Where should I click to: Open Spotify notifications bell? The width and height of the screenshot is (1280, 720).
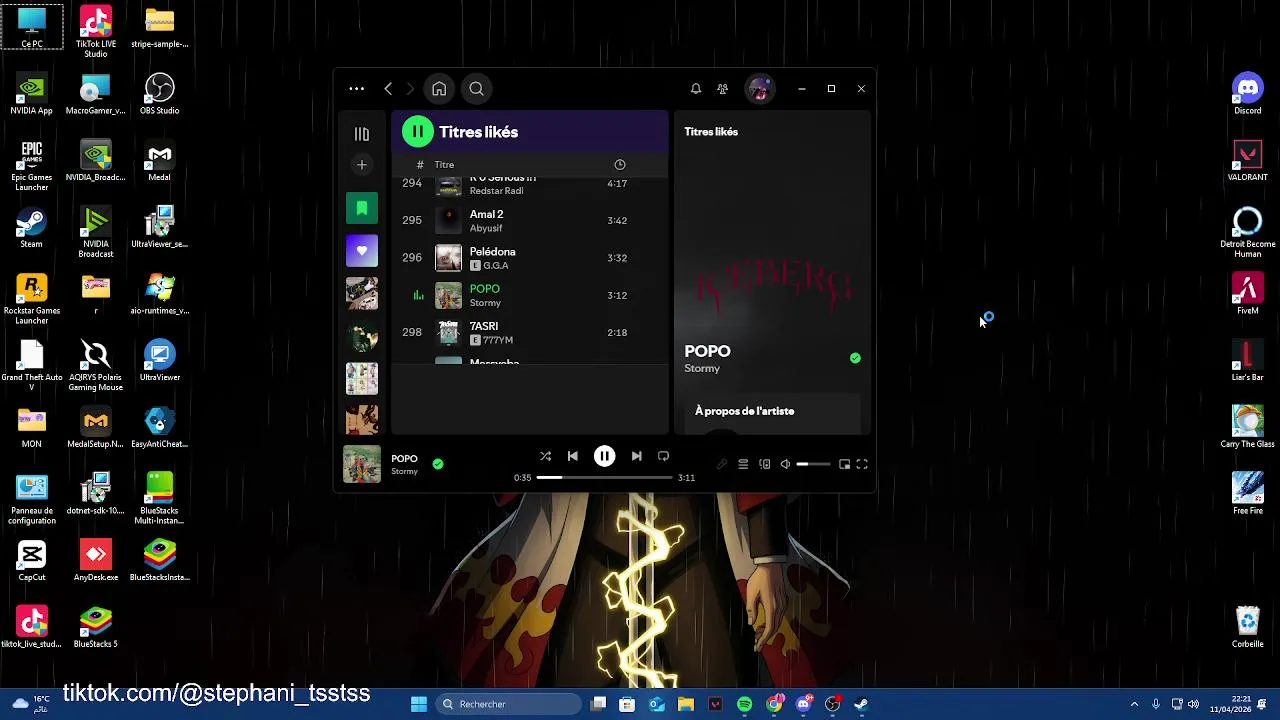tap(696, 89)
